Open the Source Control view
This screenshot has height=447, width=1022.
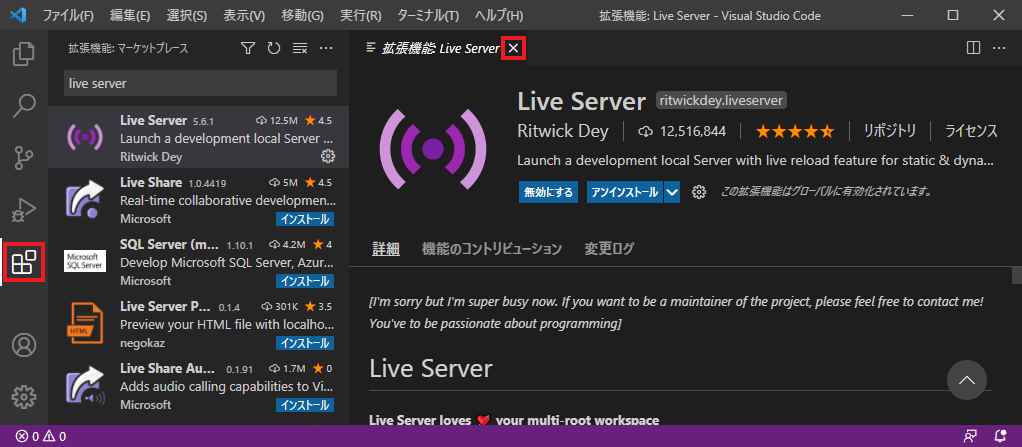click(24, 158)
